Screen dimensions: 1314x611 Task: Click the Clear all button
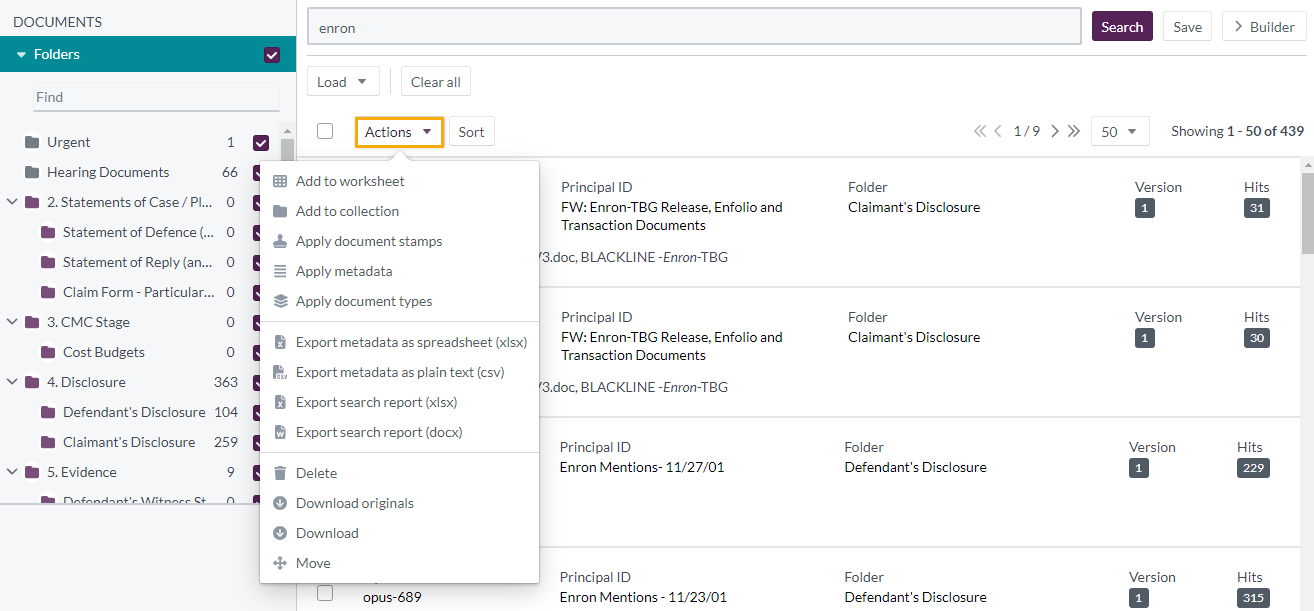click(436, 82)
